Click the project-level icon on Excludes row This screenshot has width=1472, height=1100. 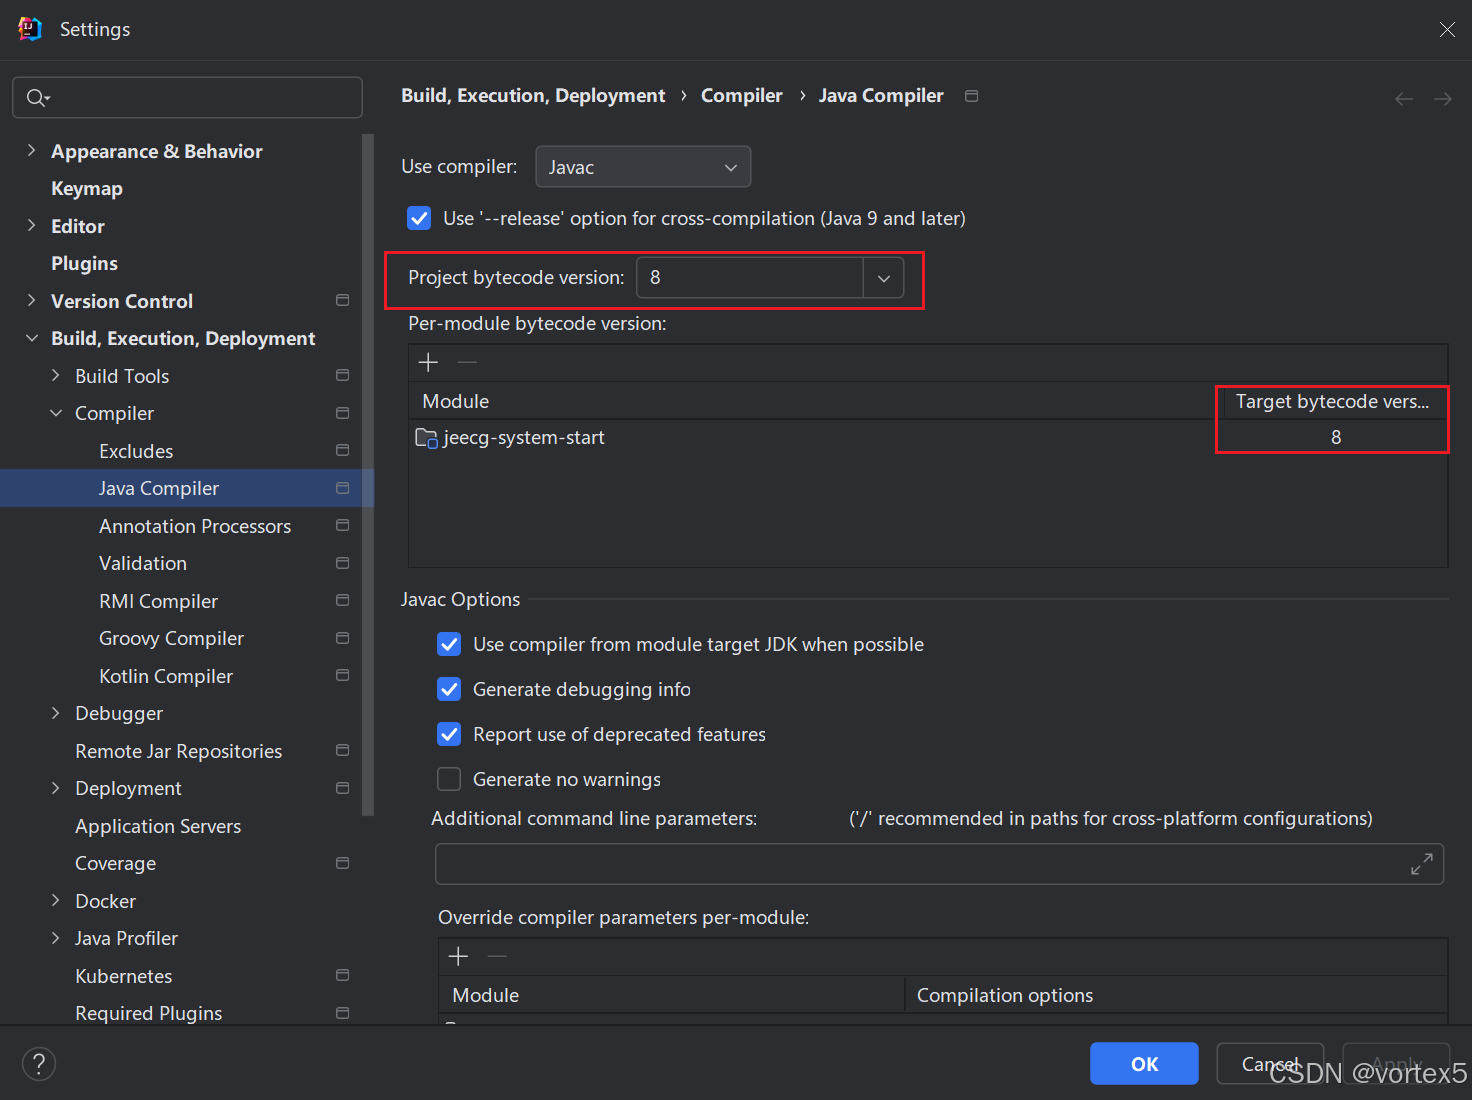(342, 450)
